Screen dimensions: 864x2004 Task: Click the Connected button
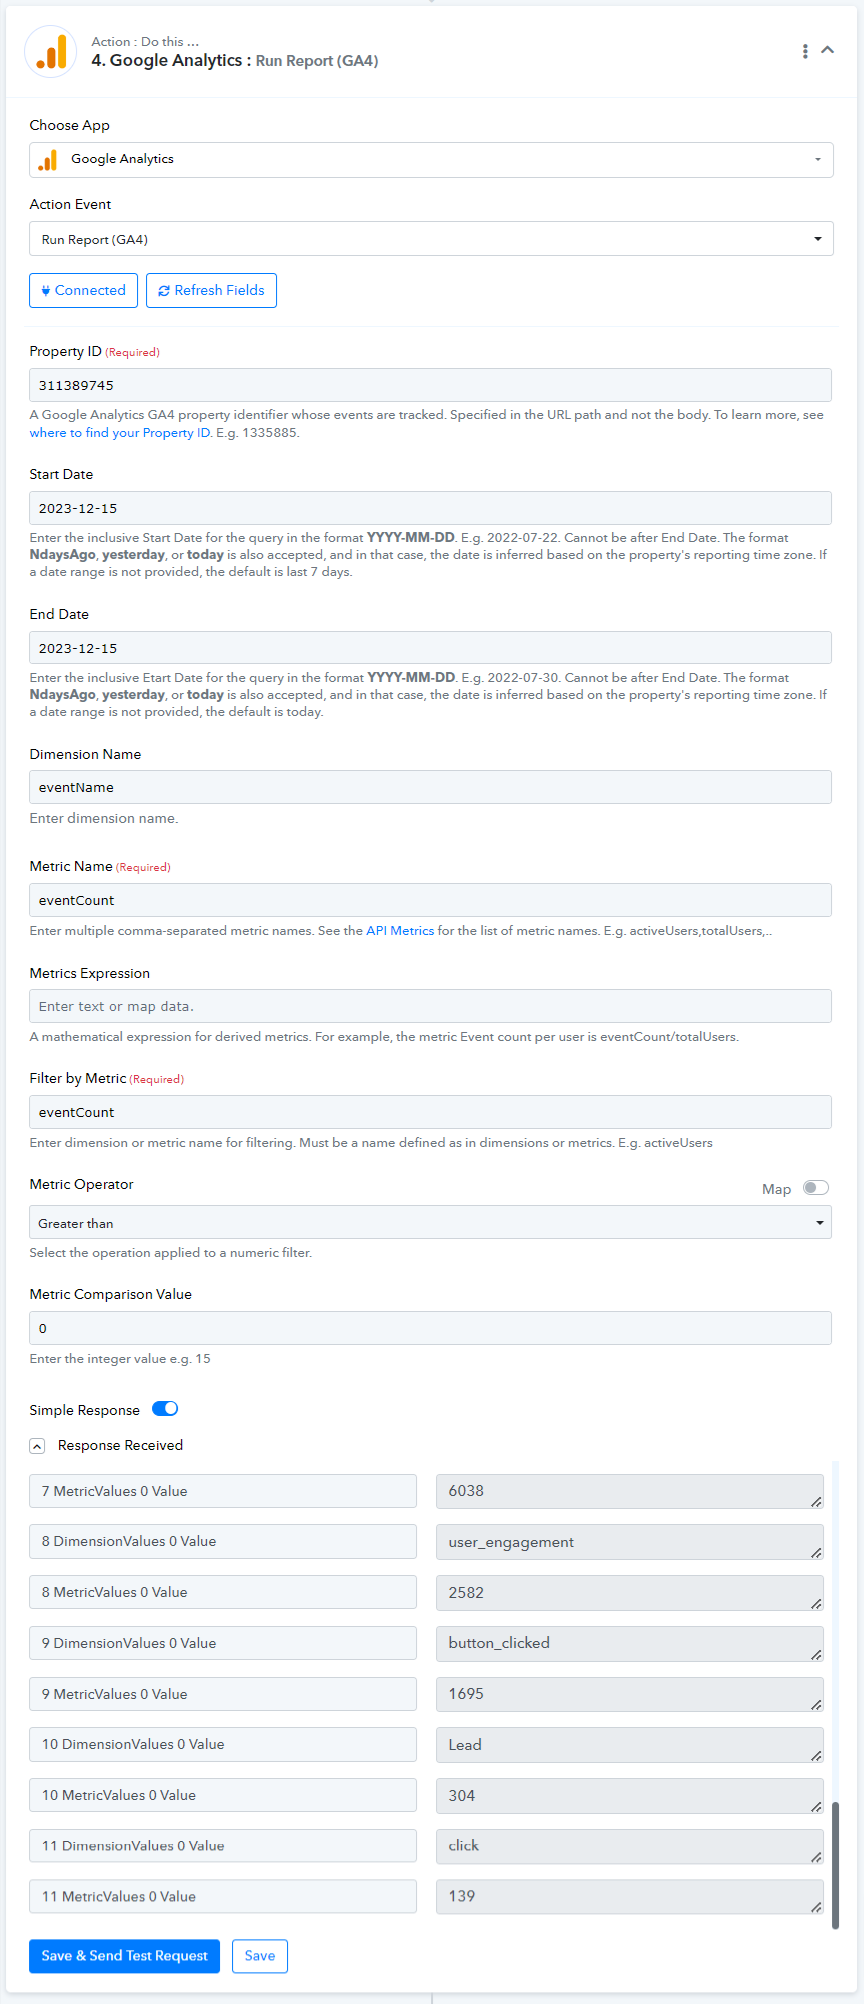click(x=83, y=290)
